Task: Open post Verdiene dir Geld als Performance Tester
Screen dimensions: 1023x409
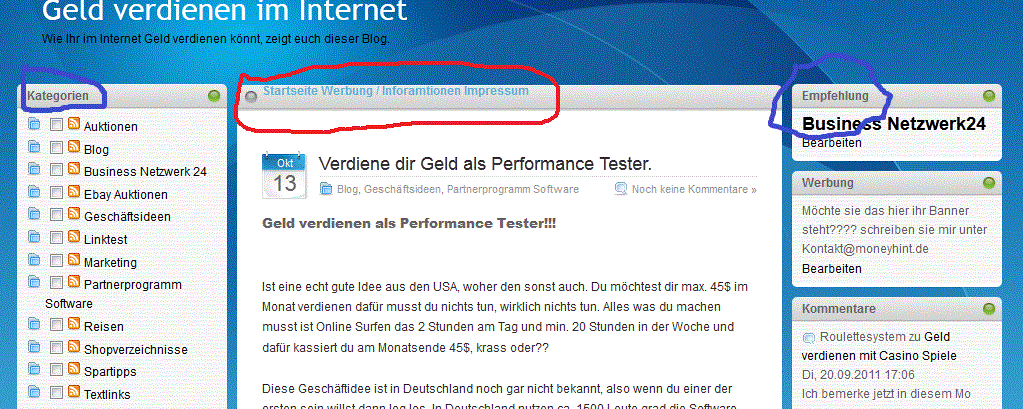Action: [485, 164]
